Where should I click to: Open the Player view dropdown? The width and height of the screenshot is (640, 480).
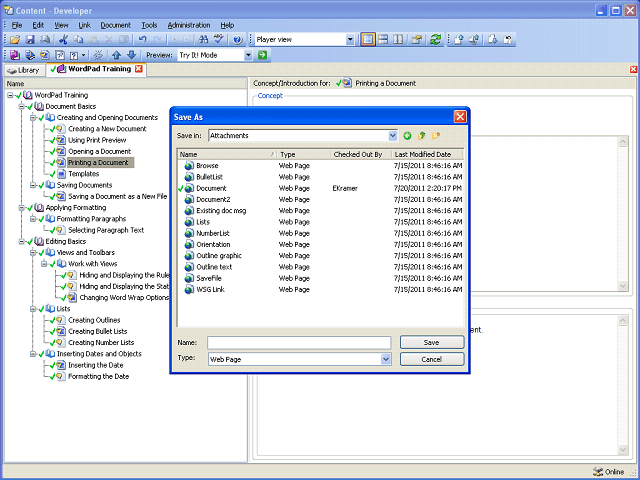click(350, 40)
